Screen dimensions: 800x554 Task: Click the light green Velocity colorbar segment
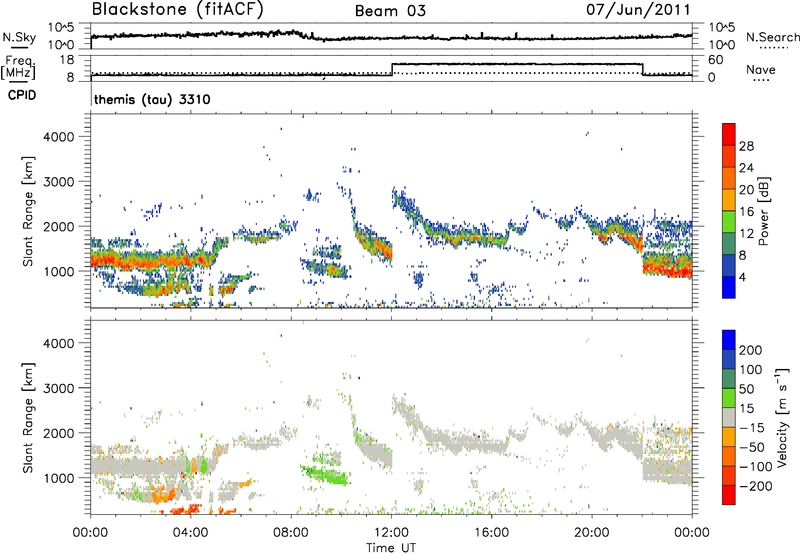[729, 398]
